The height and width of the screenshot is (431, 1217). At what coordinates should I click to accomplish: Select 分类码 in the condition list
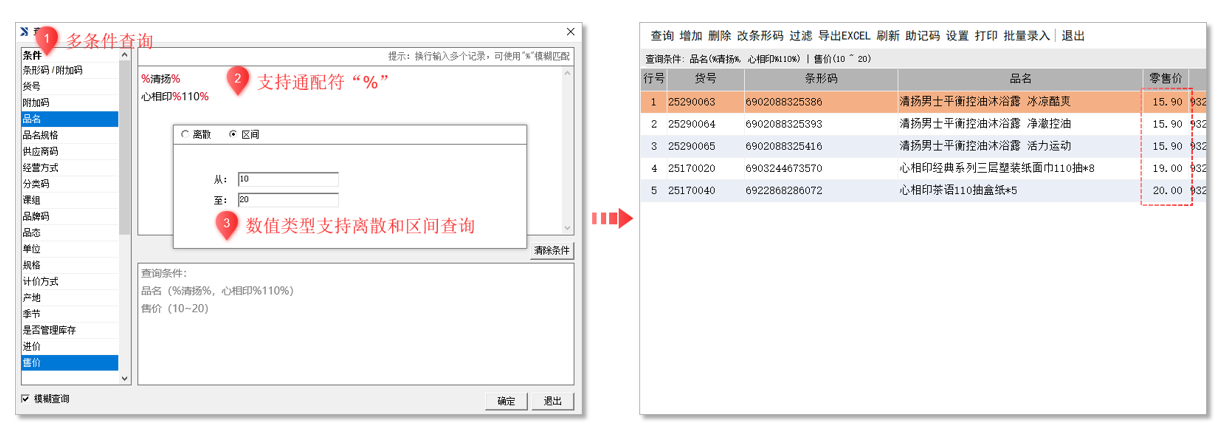click(69, 184)
